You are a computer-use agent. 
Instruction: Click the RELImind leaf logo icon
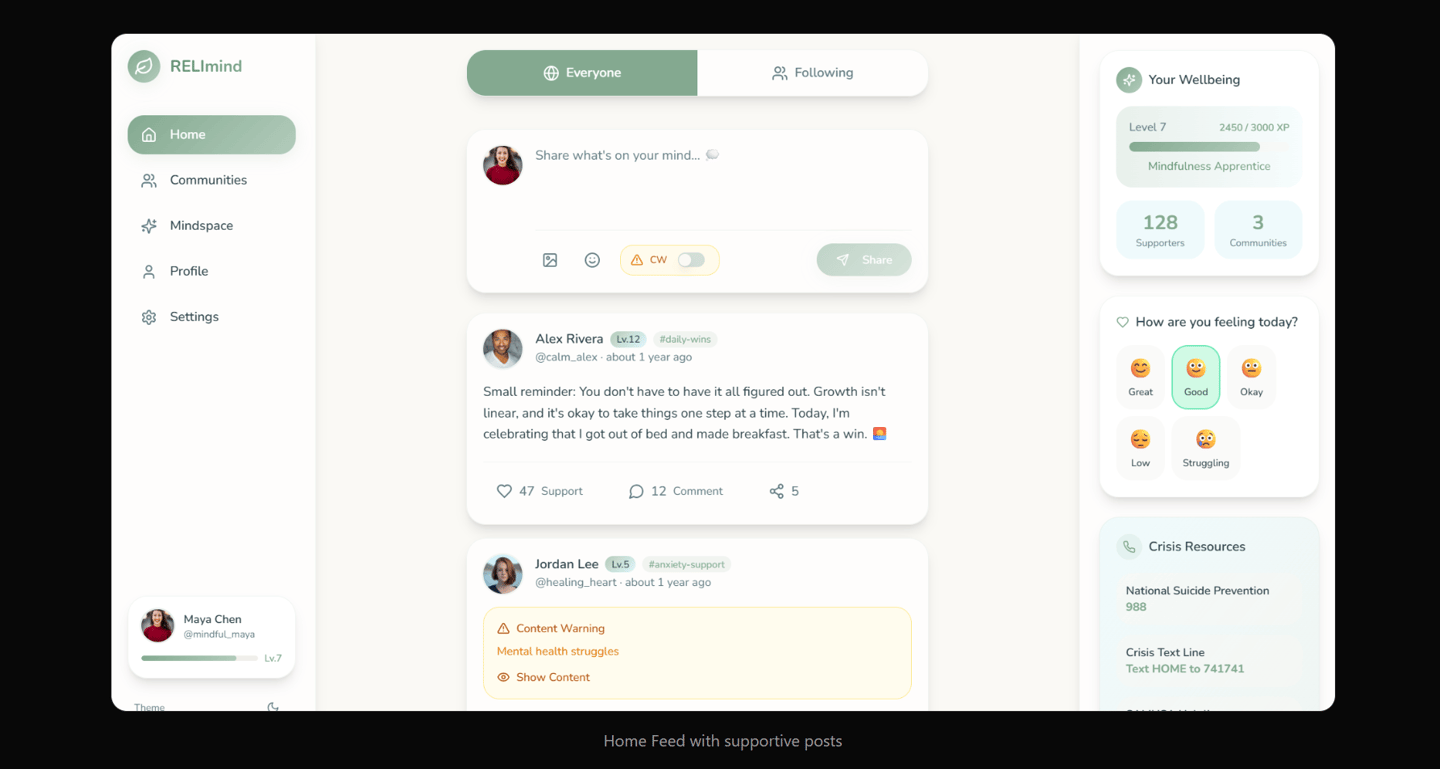click(x=144, y=66)
